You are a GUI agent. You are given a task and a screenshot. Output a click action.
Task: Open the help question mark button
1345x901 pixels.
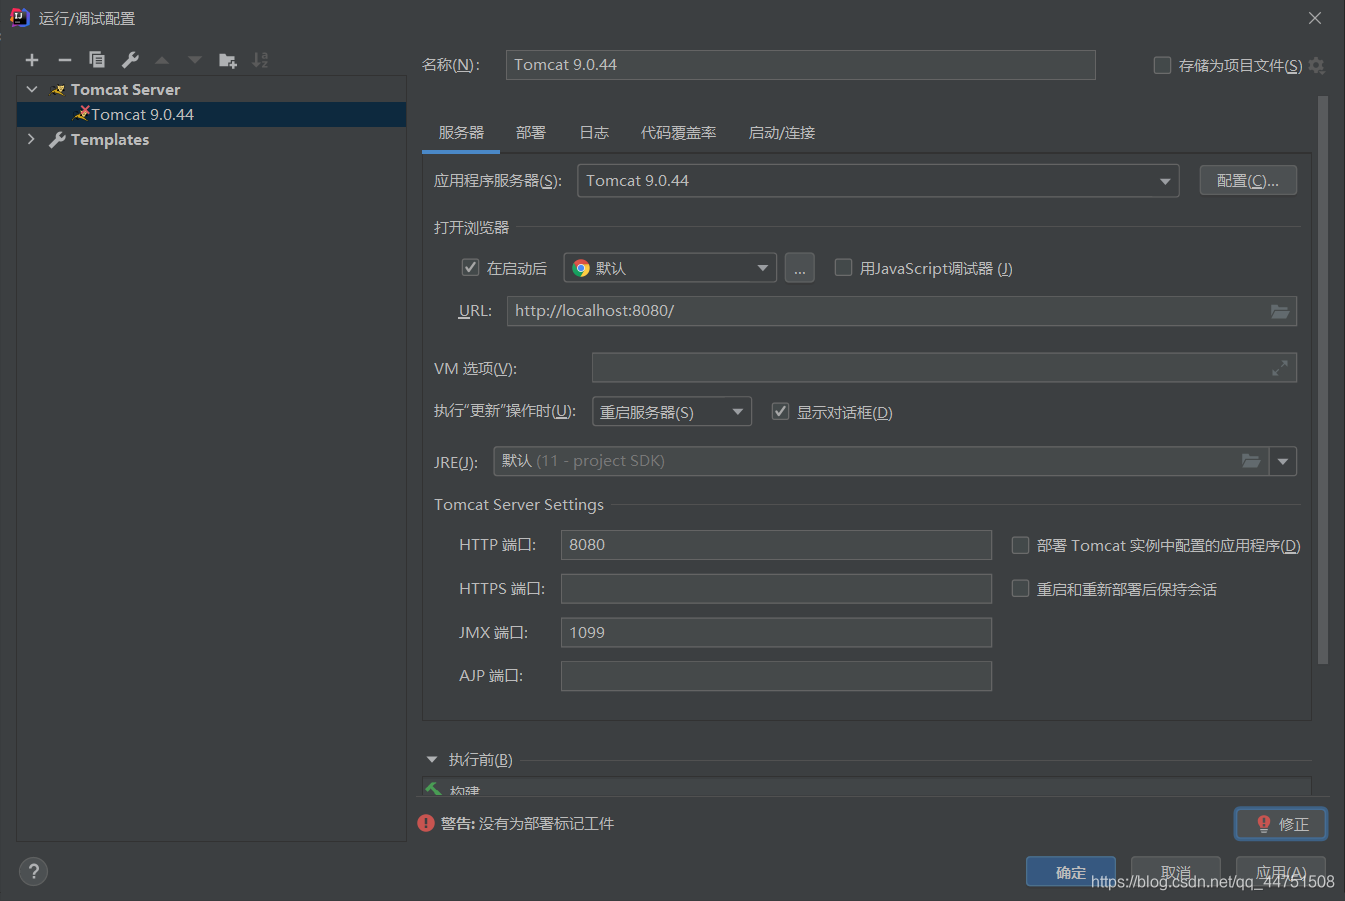(33, 871)
